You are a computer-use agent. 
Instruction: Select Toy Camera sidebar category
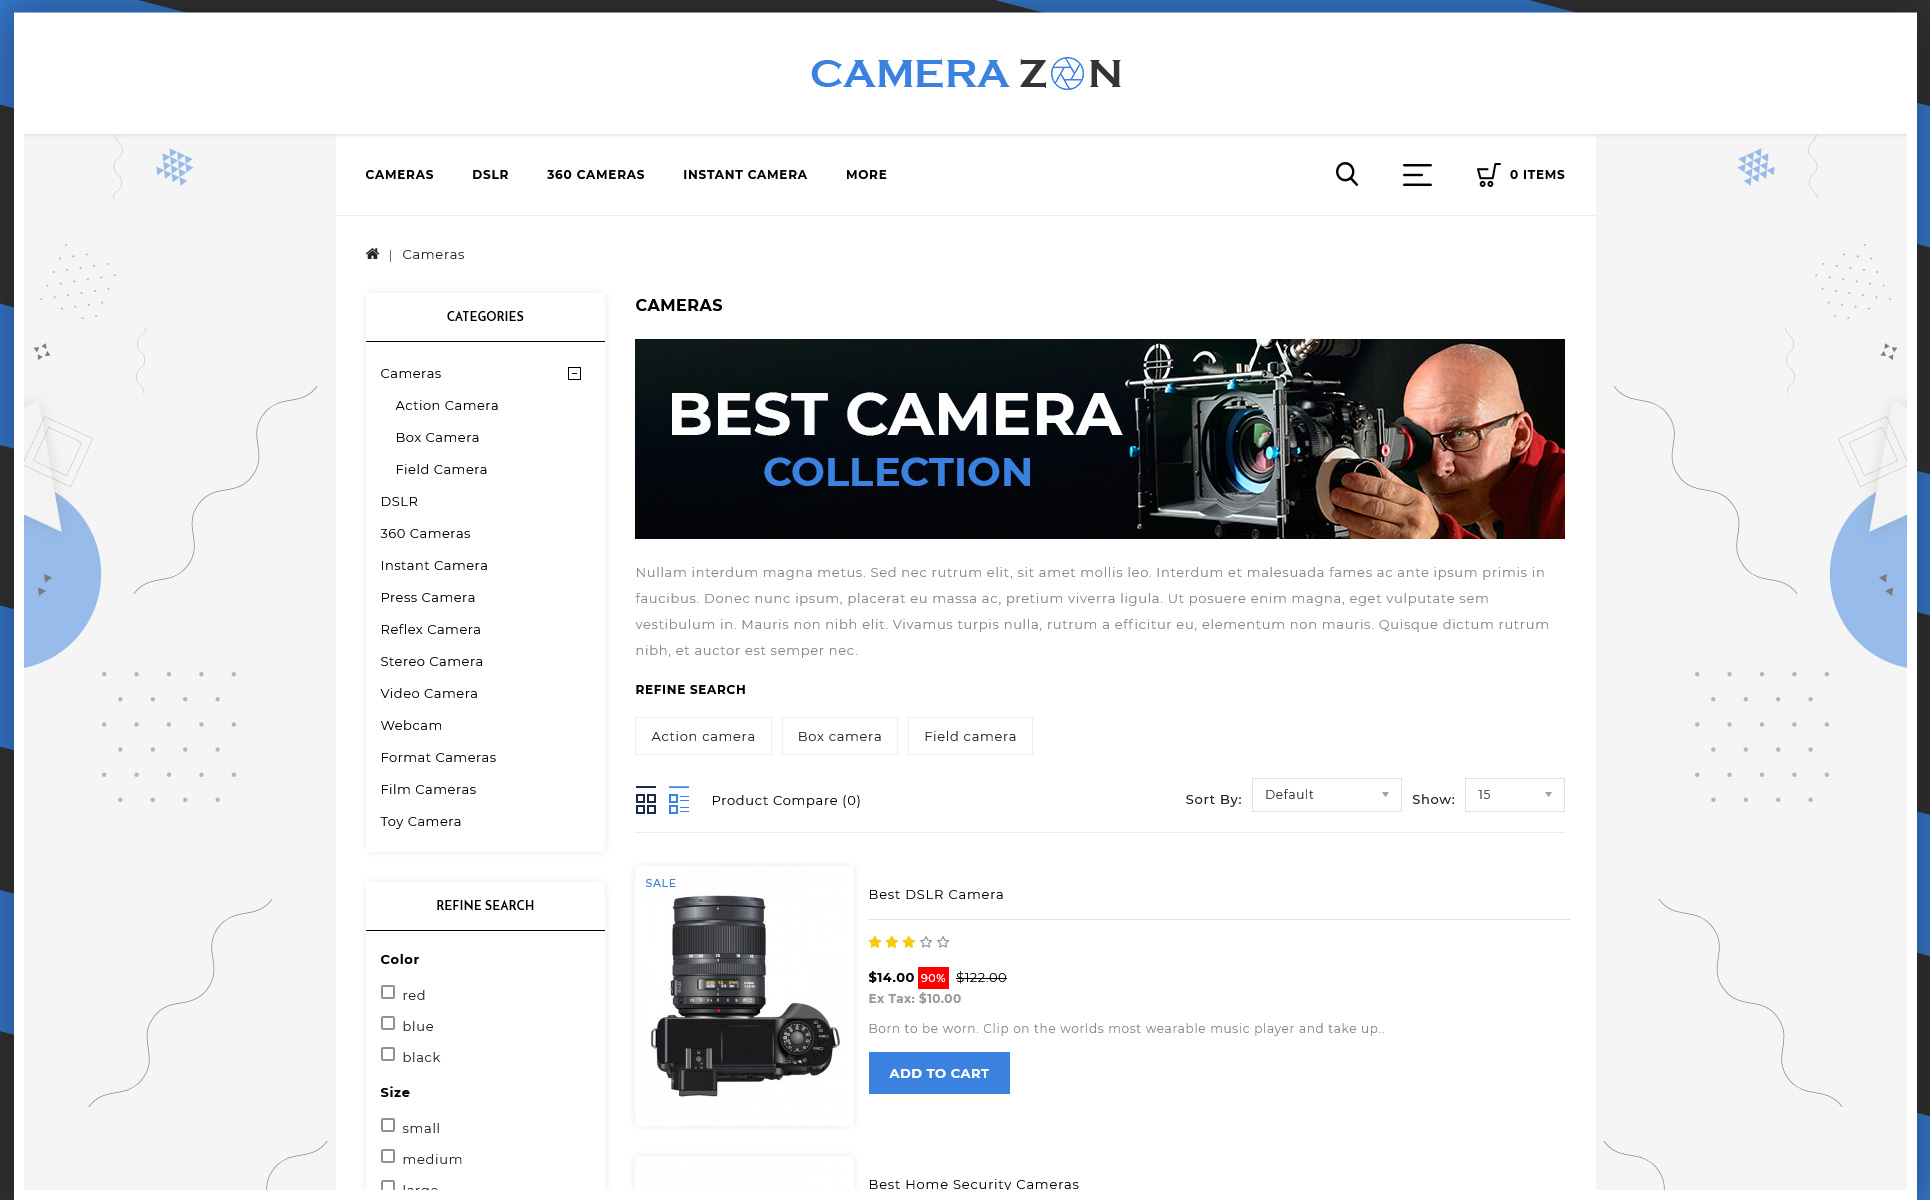420,821
